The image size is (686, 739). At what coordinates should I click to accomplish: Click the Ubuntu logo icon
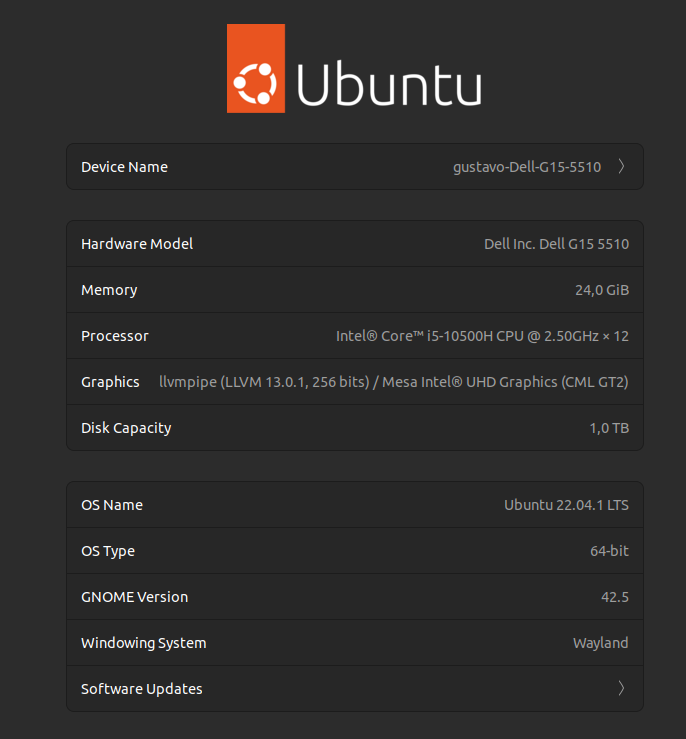(256, 68)
